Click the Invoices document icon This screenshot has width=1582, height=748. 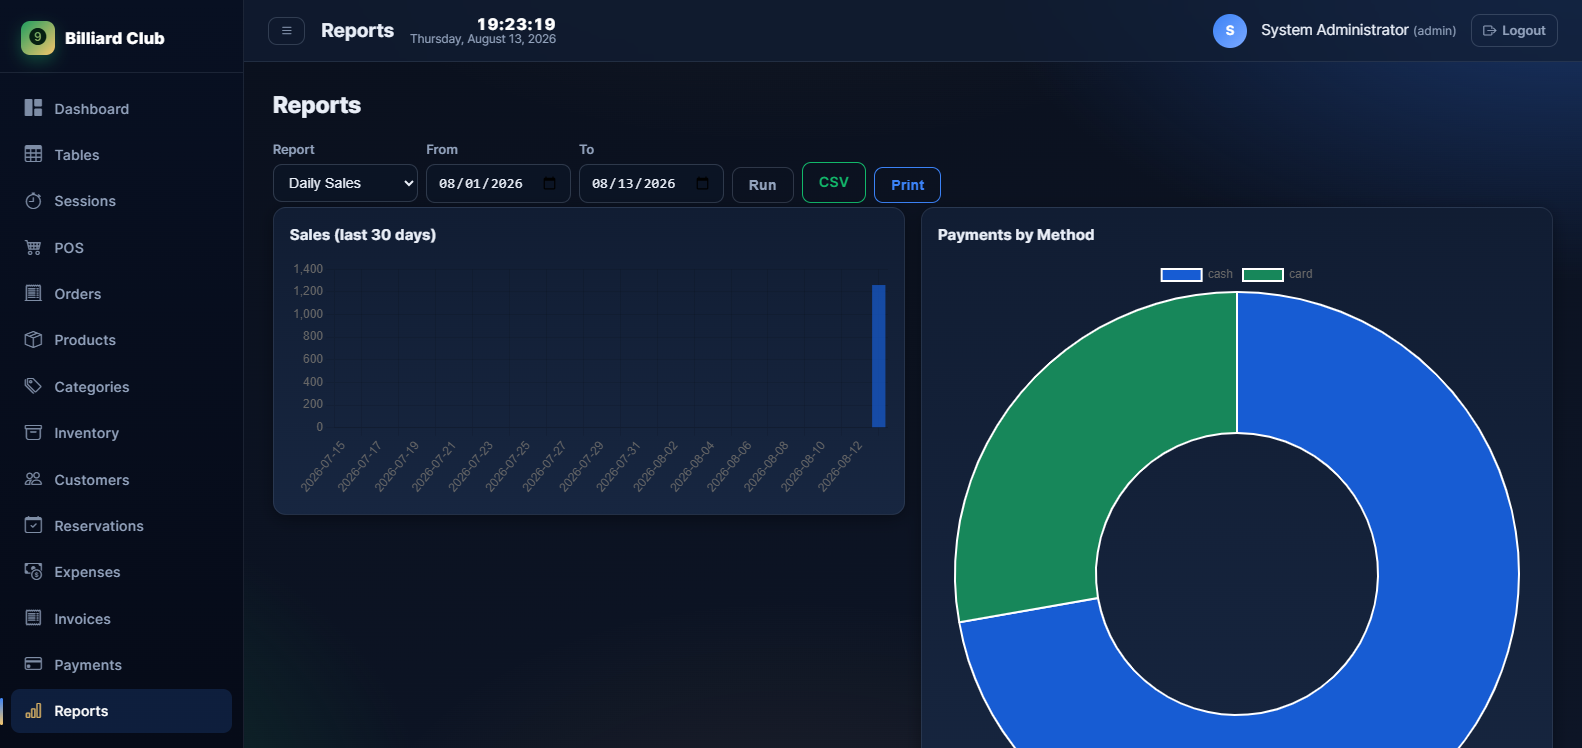pos(33,618)
